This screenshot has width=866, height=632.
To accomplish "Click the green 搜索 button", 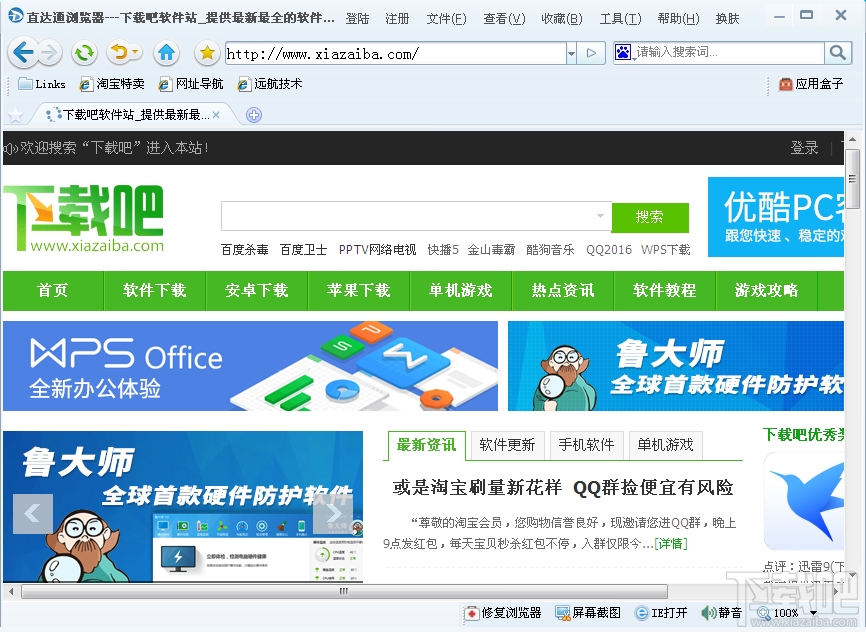I will pos(650,217).
